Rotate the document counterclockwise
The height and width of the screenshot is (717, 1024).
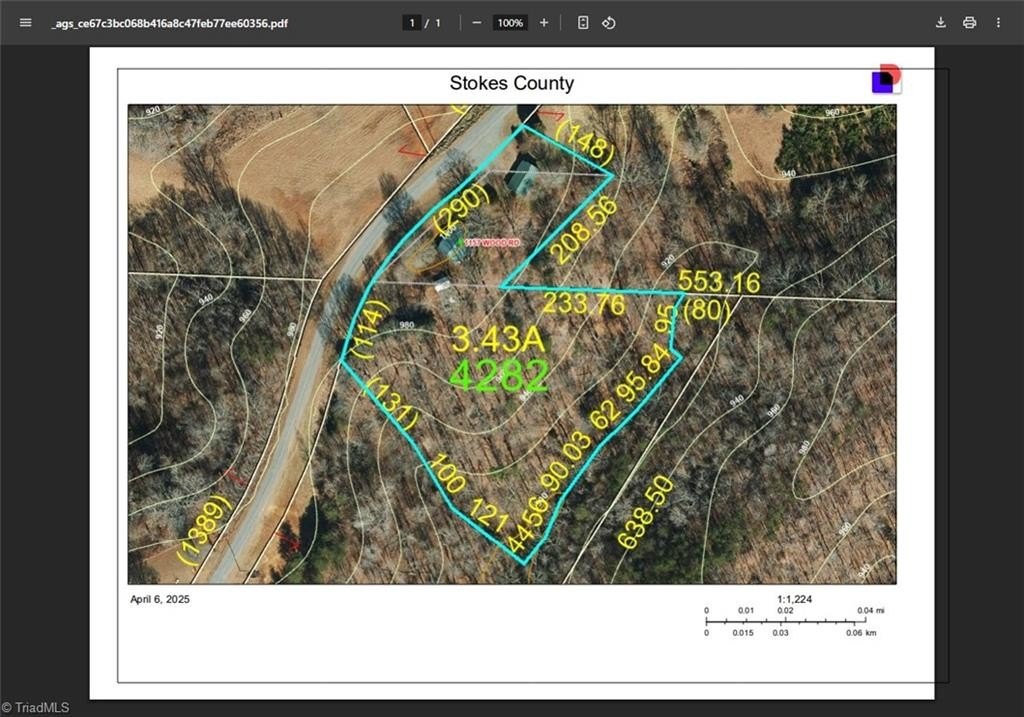click(609, 22)
